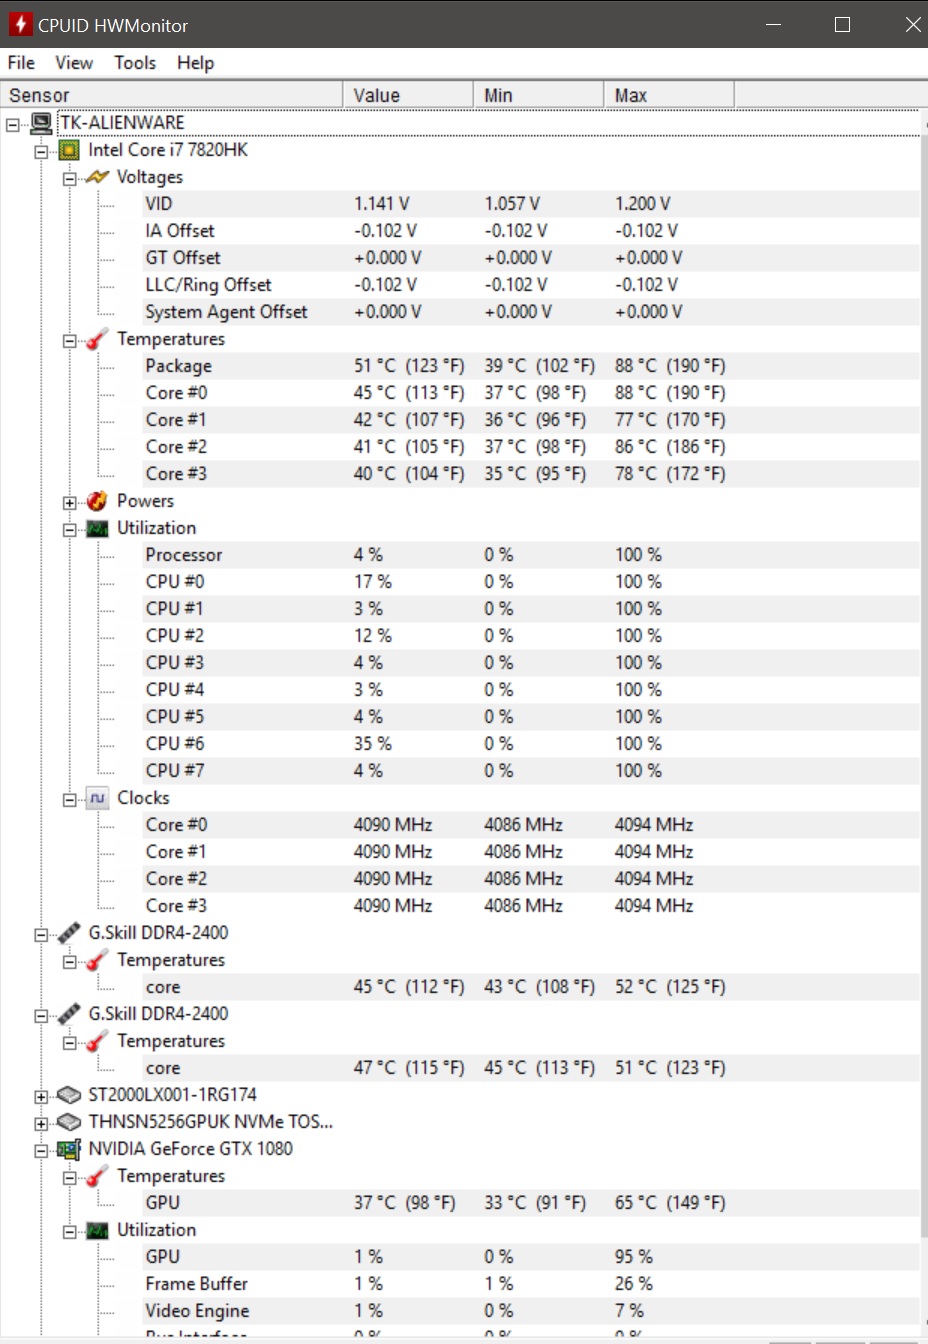Click the CPU Utilization graph icon
Viewport: 928px width, 1344px height.
[x=97, y=528]
